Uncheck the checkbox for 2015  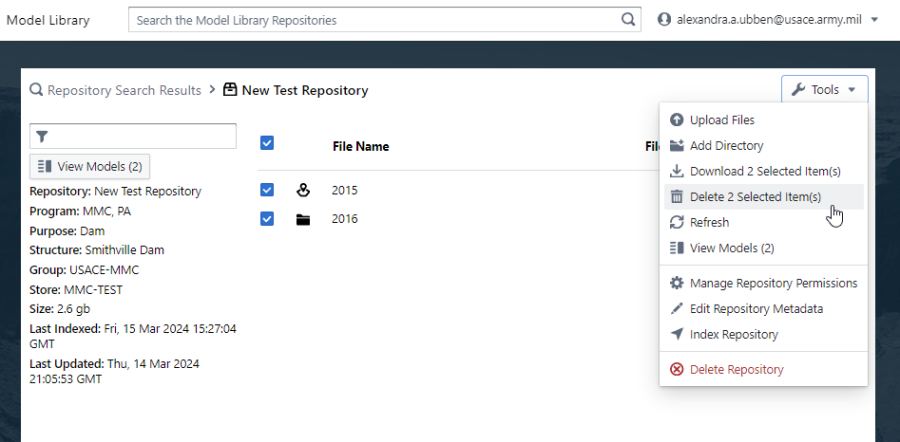coord(267,190)
